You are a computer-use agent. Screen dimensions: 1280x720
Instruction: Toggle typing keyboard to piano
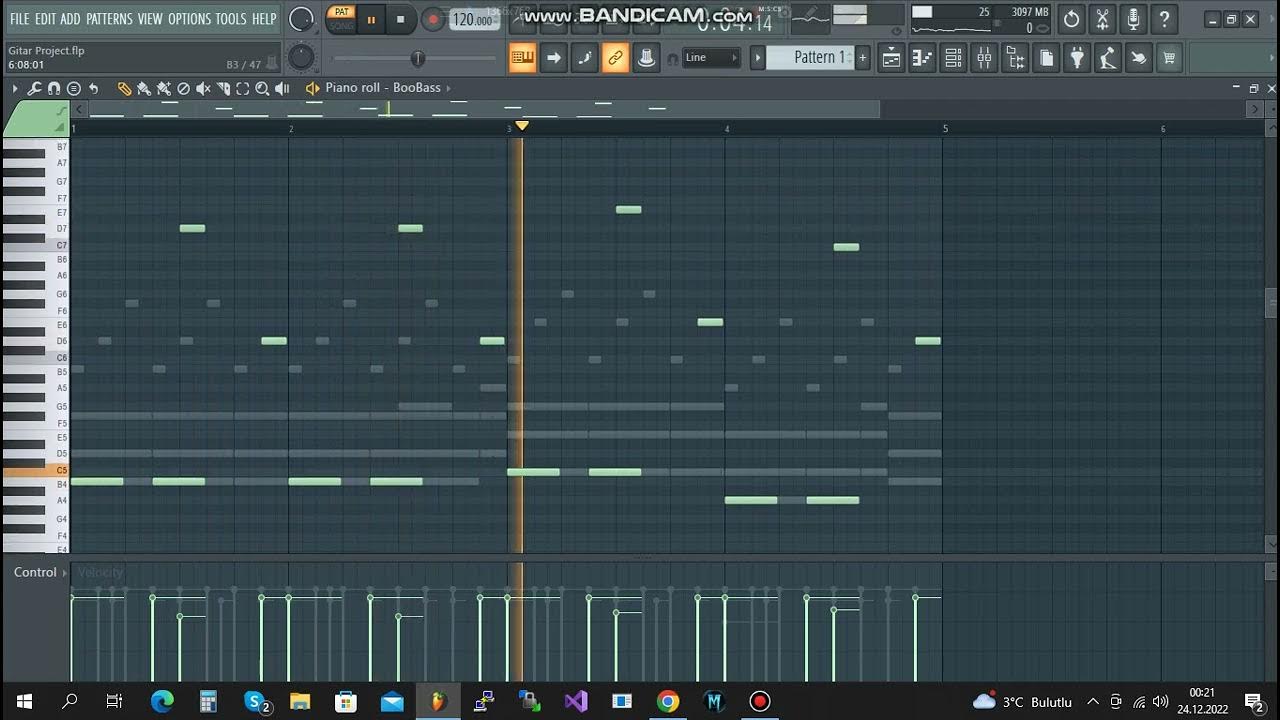pyautogui.click(x=522, y=58)
